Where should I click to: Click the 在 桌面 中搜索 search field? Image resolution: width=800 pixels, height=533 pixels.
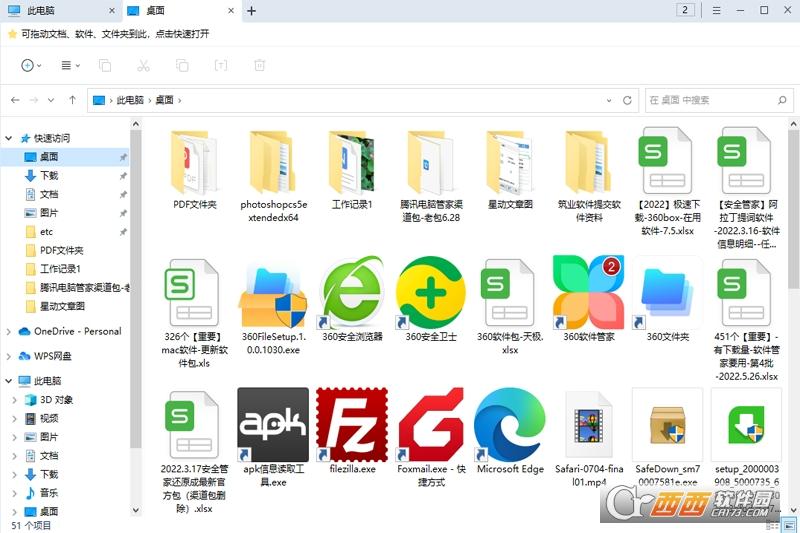(719, 100)
